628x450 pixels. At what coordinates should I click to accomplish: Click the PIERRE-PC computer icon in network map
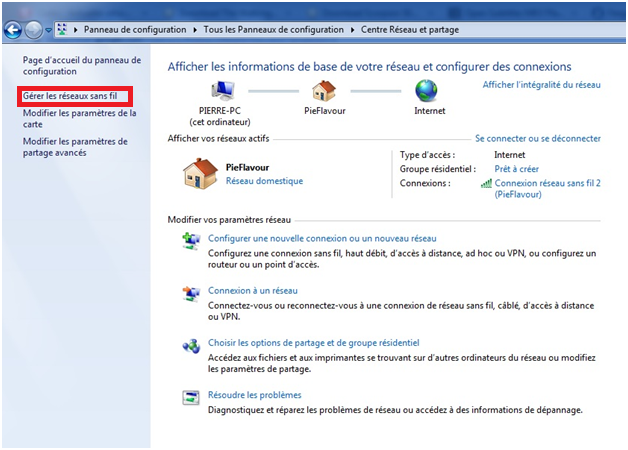pos(223,90)
